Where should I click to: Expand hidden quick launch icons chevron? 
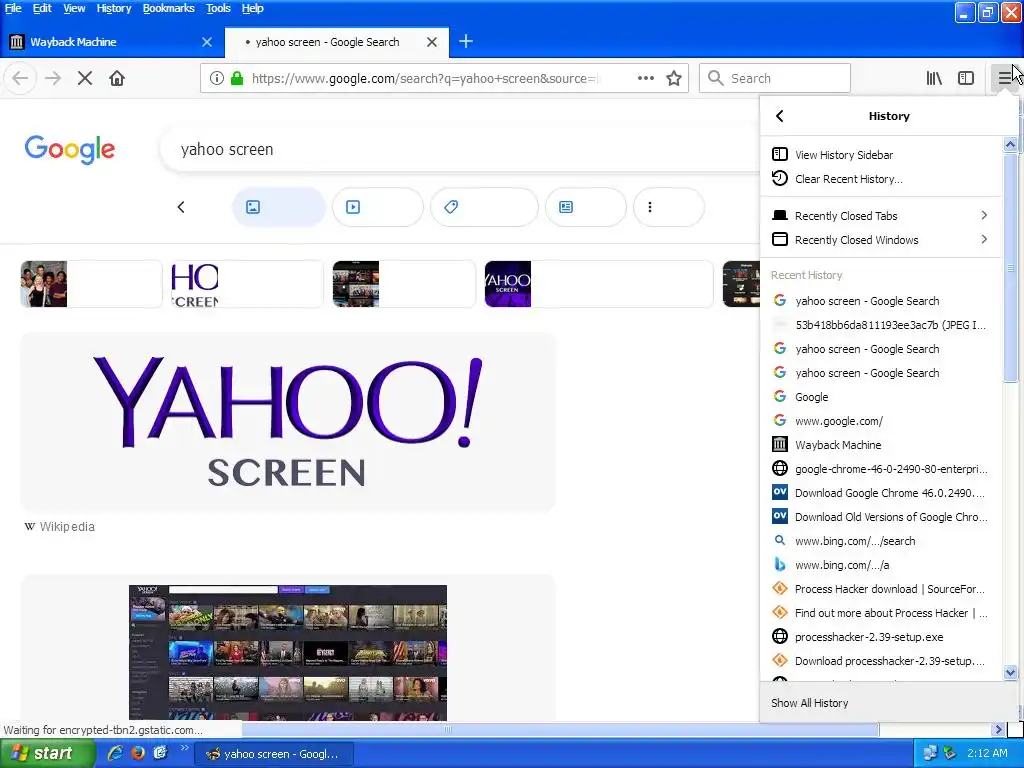pyautogui.click(x=184, y=748)
